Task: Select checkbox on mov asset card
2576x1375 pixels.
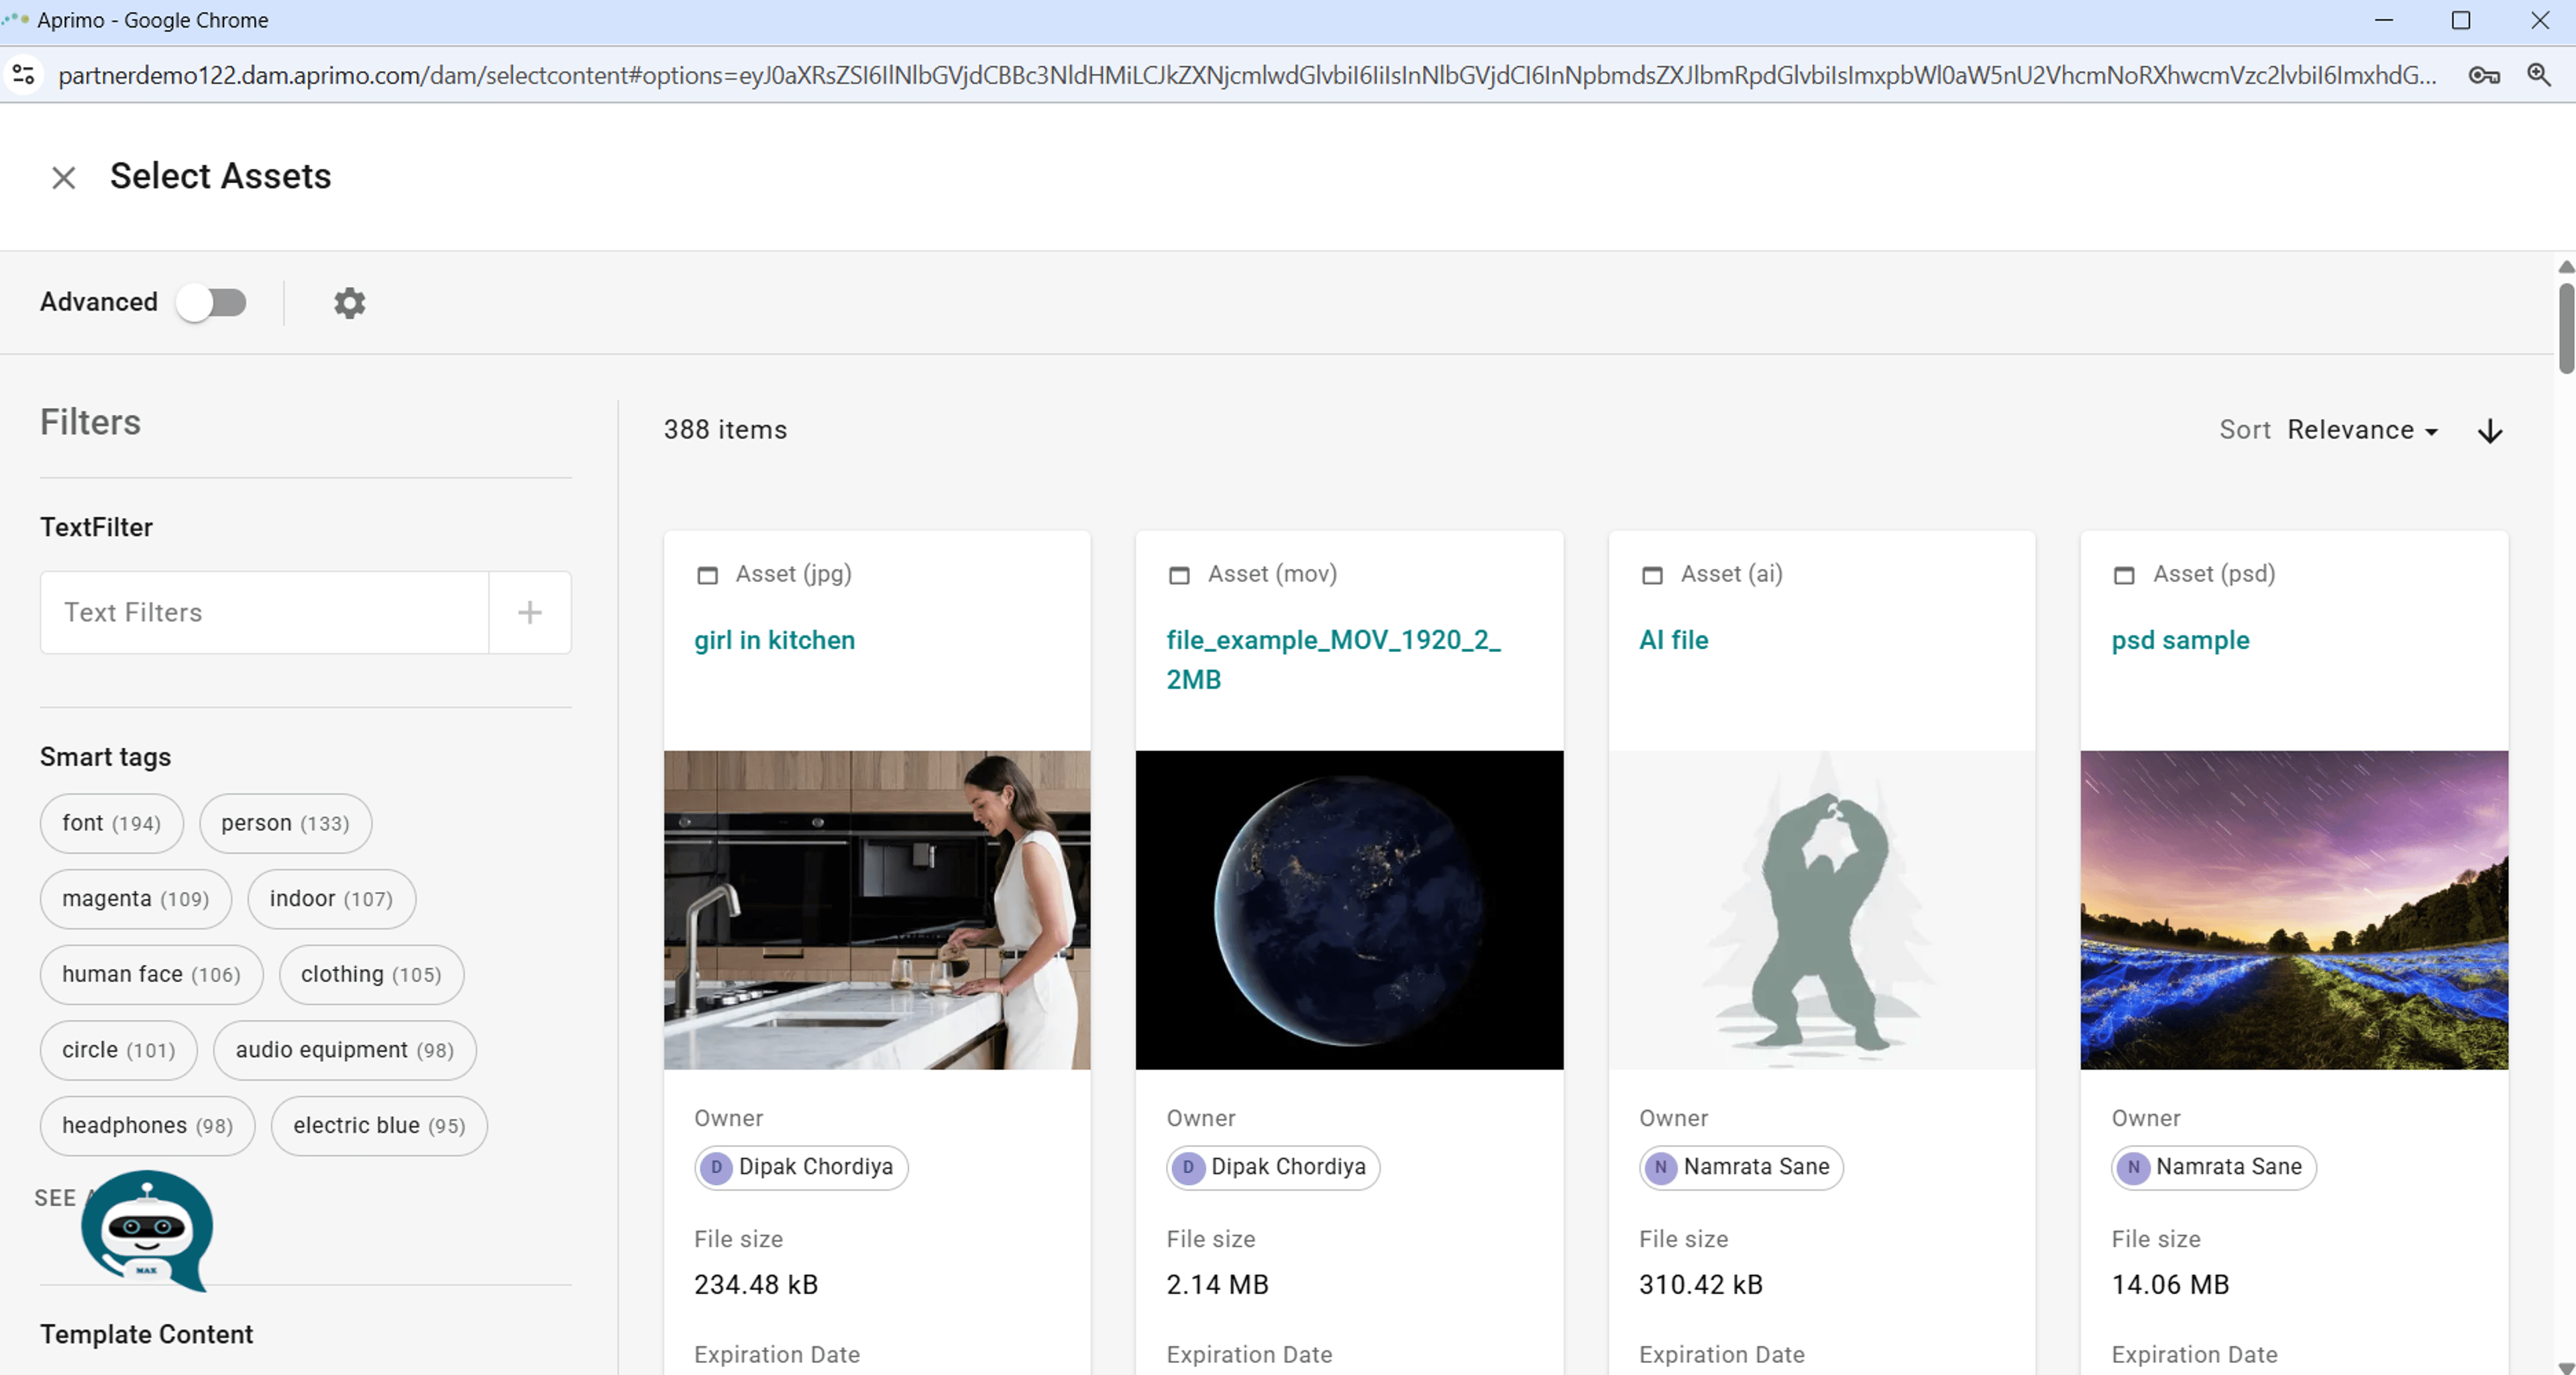Action: coord(1180,575)
